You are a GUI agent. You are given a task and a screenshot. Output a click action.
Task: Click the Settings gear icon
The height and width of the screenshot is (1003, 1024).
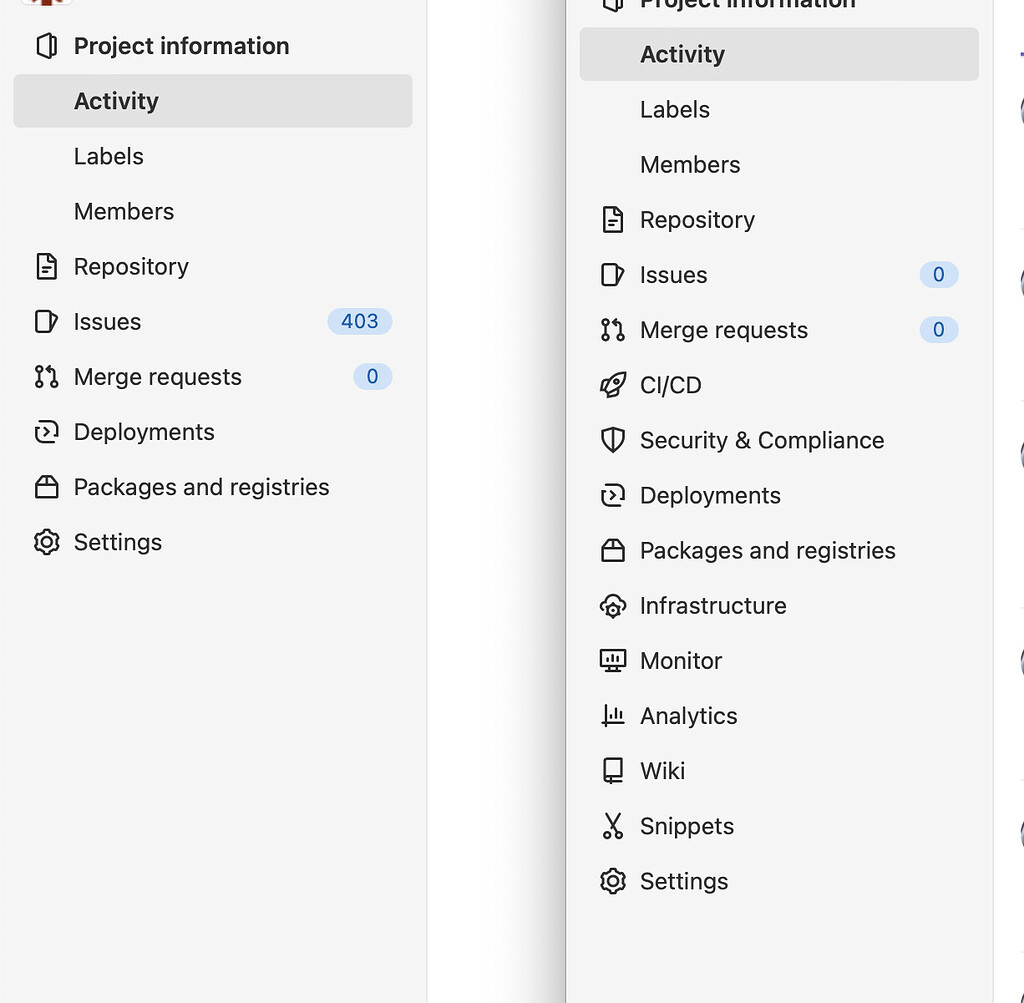click(x=613, y=881)
